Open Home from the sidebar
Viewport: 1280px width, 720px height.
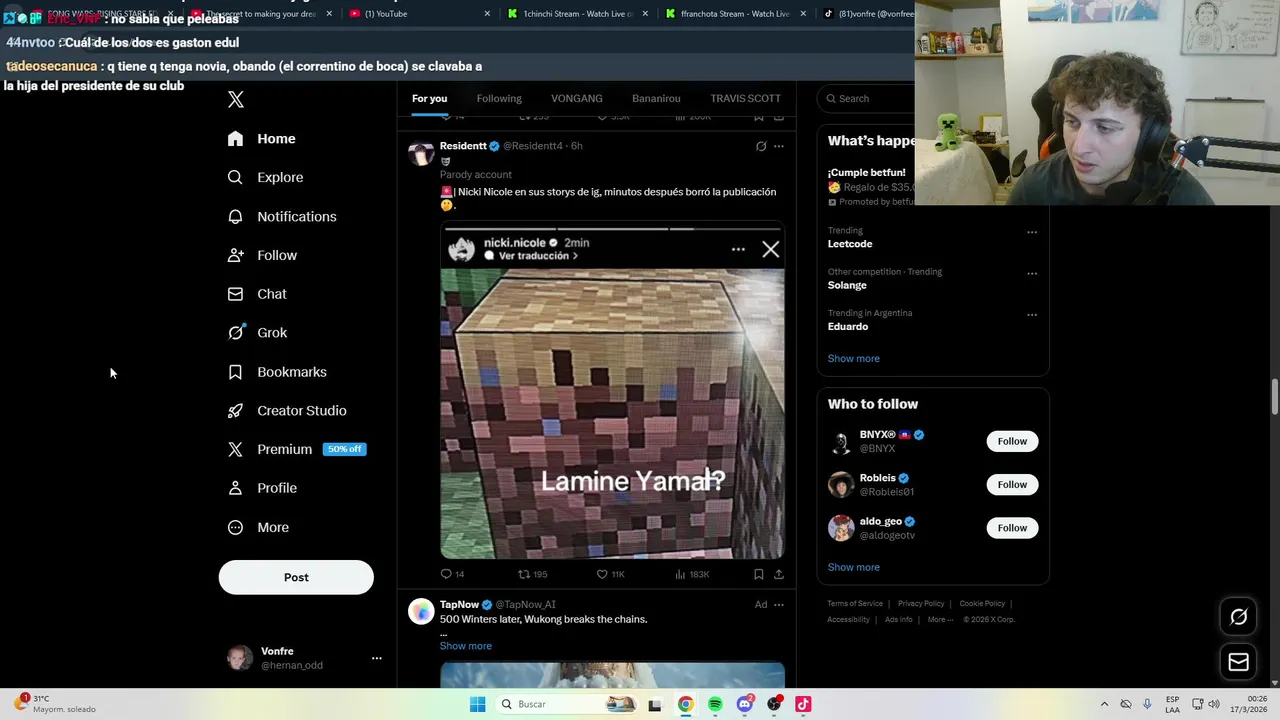pos(262,139)
